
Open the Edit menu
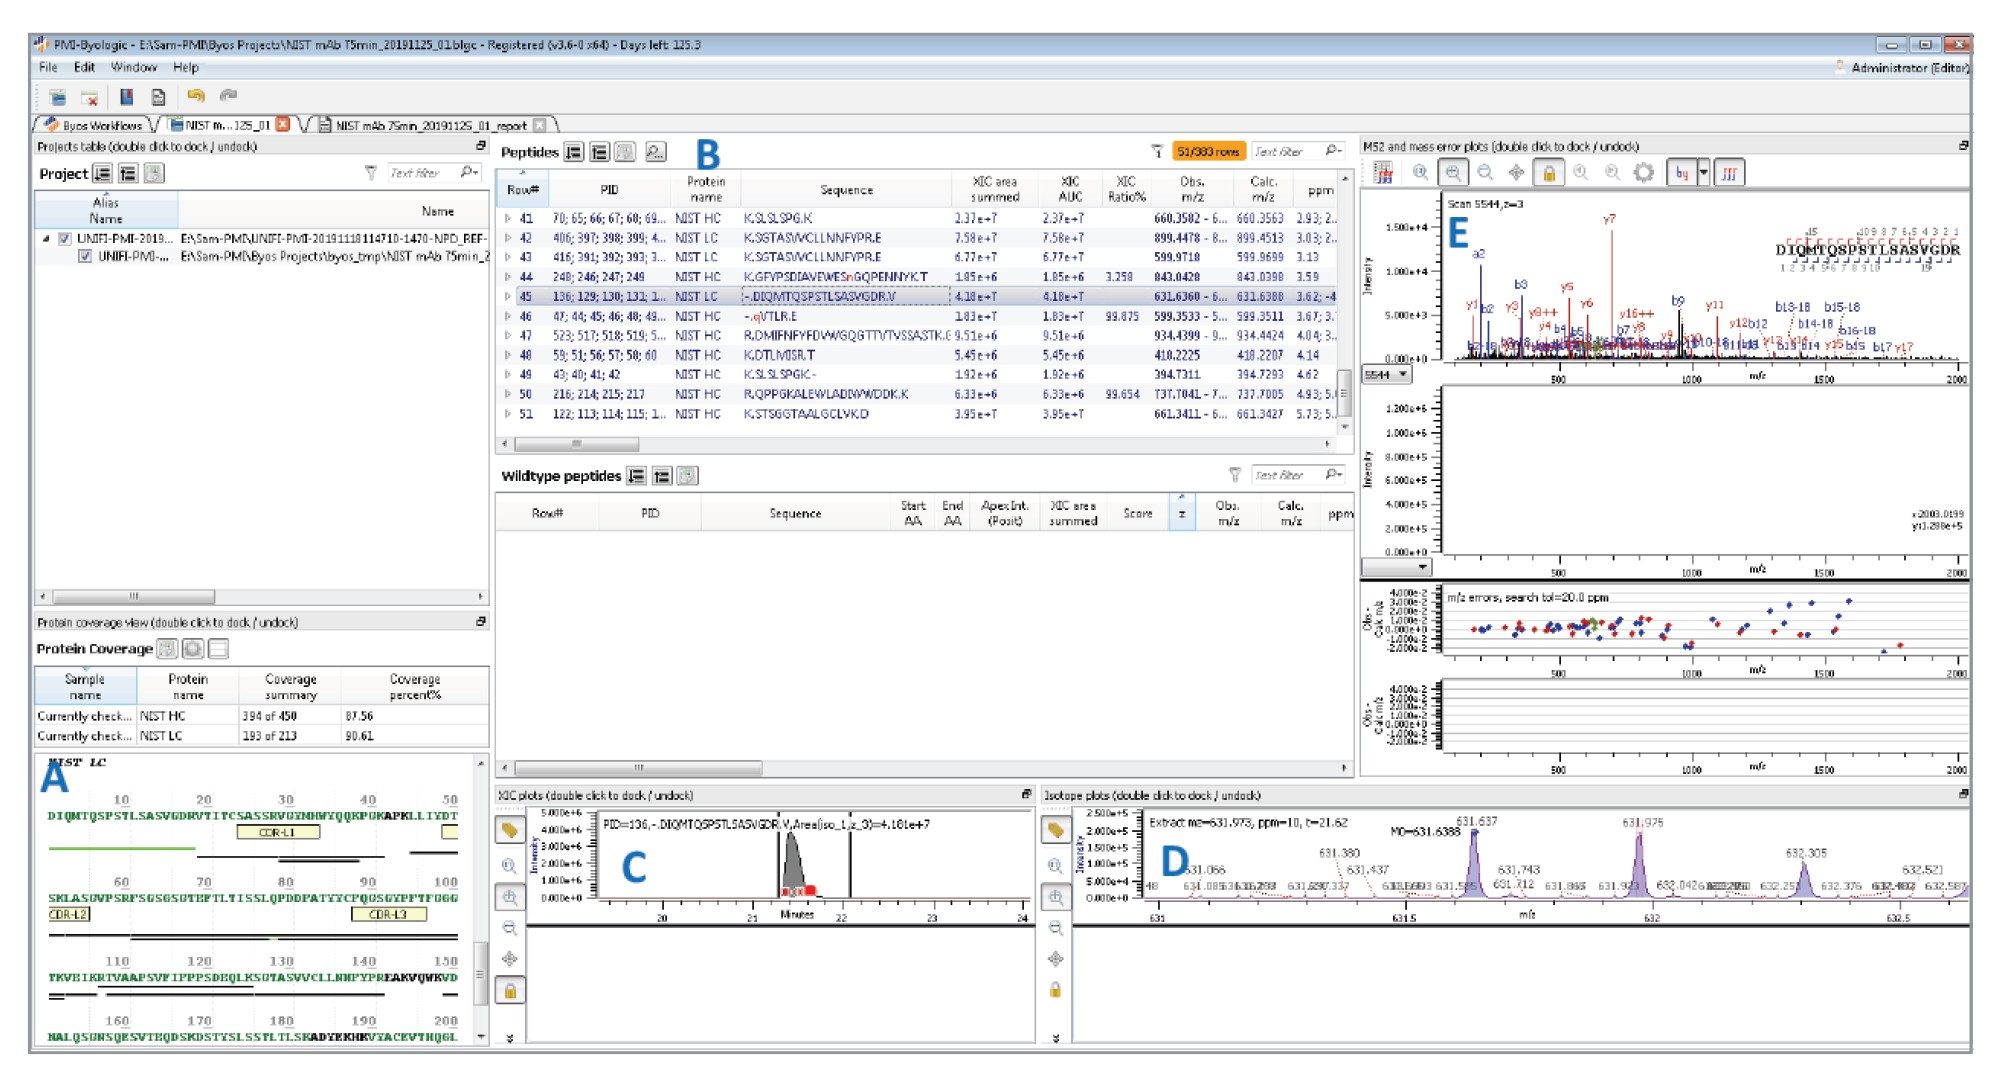pos(84,67)
